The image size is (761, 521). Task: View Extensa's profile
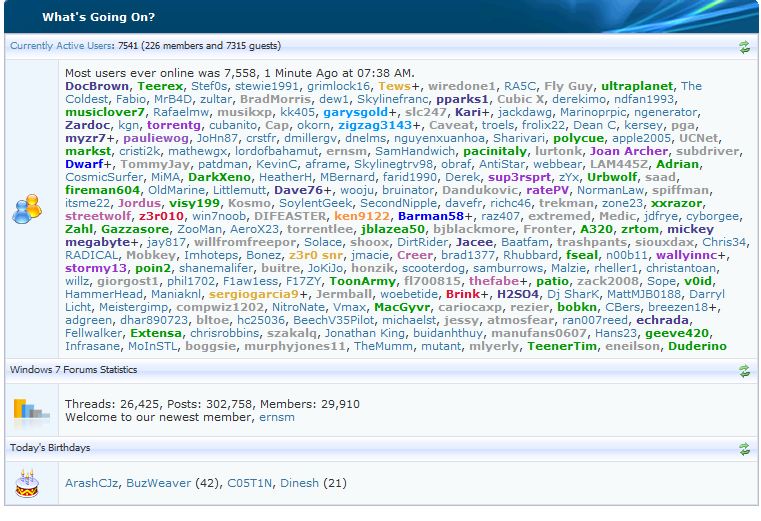156,333
